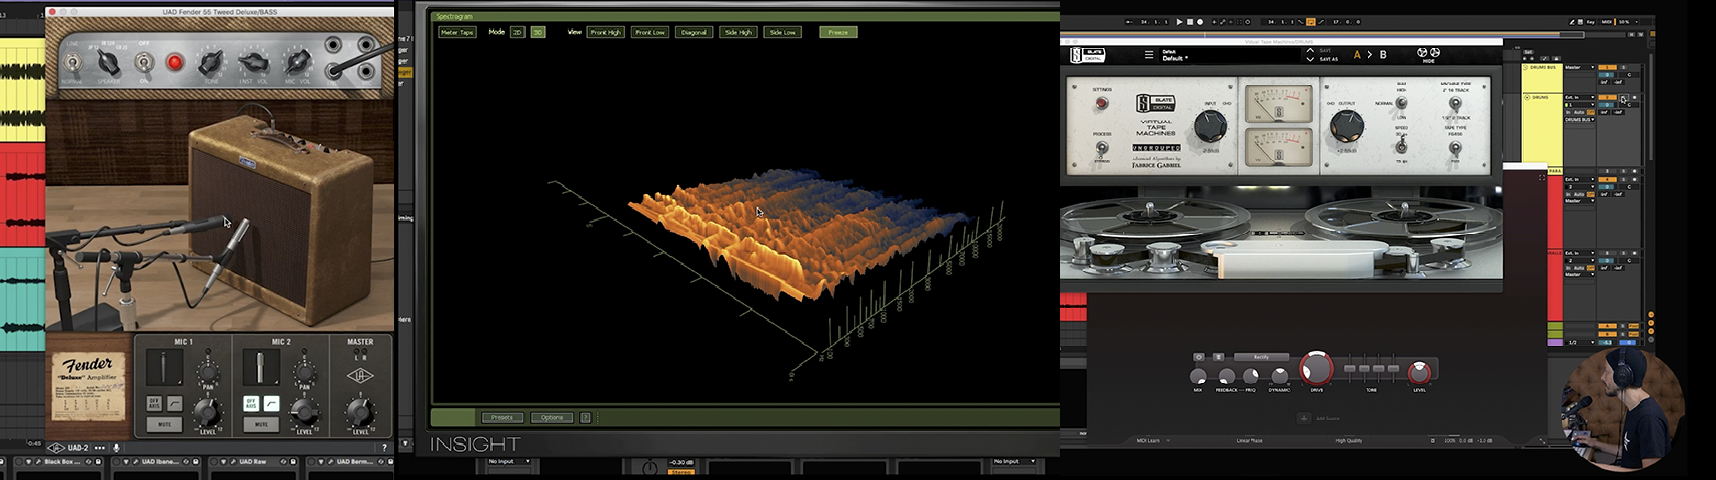Open right No Input dropdown below Insight
Image resolution: width=1716 pixels, height=480 pixels.
[1013, 461]
